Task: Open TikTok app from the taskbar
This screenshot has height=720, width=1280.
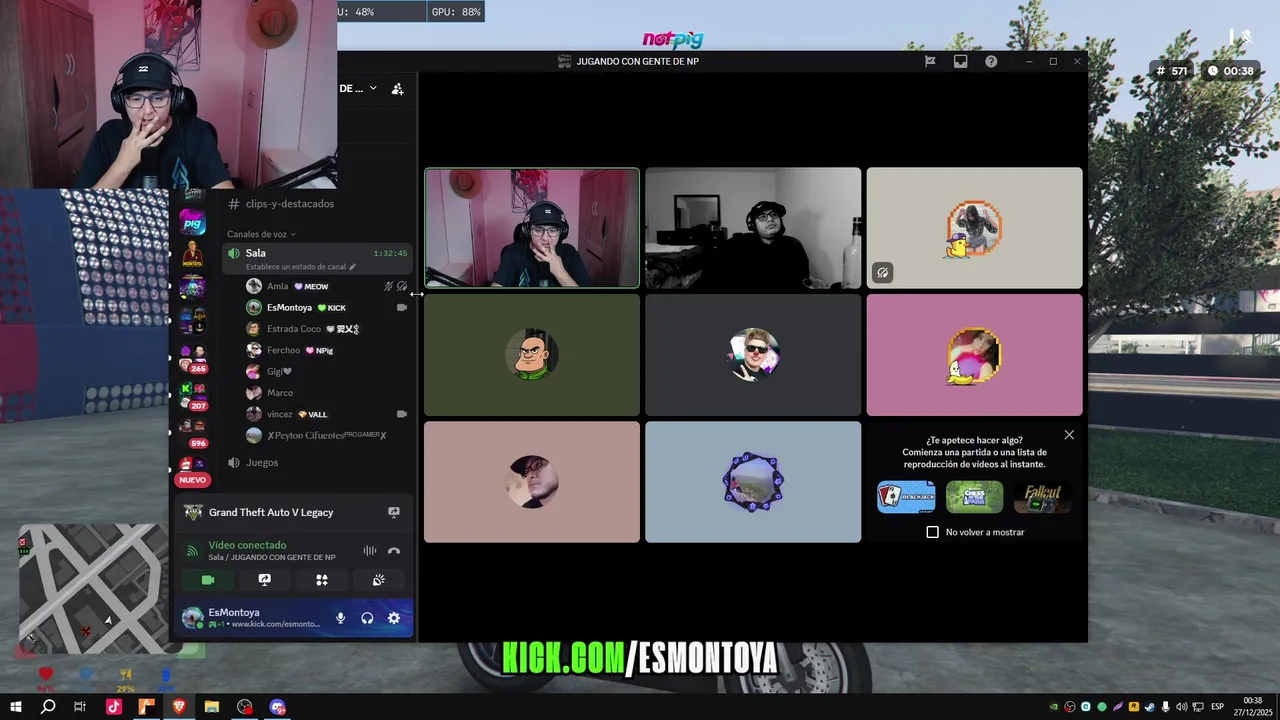Action: pos(113,707)
